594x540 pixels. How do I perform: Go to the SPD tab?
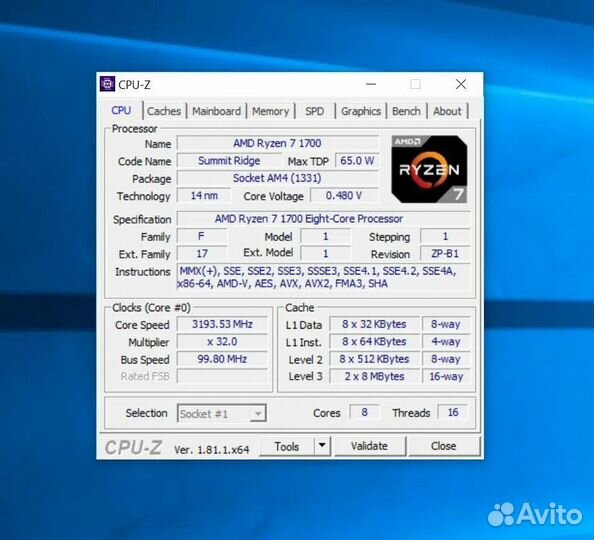pyautogui.click(x=315, y=111)
